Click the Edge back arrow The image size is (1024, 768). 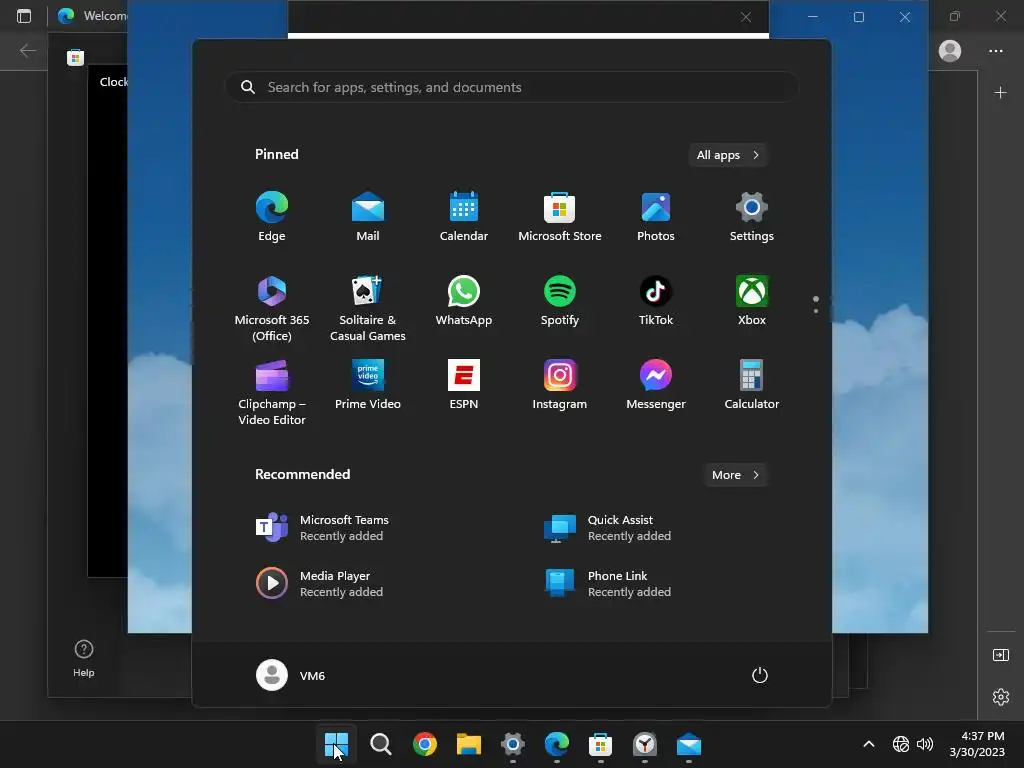[27, 50]
